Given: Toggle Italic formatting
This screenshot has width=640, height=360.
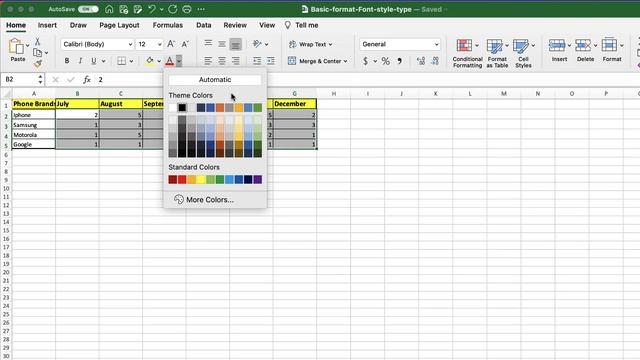Looking at the screenshot, I should click(80, 61).
